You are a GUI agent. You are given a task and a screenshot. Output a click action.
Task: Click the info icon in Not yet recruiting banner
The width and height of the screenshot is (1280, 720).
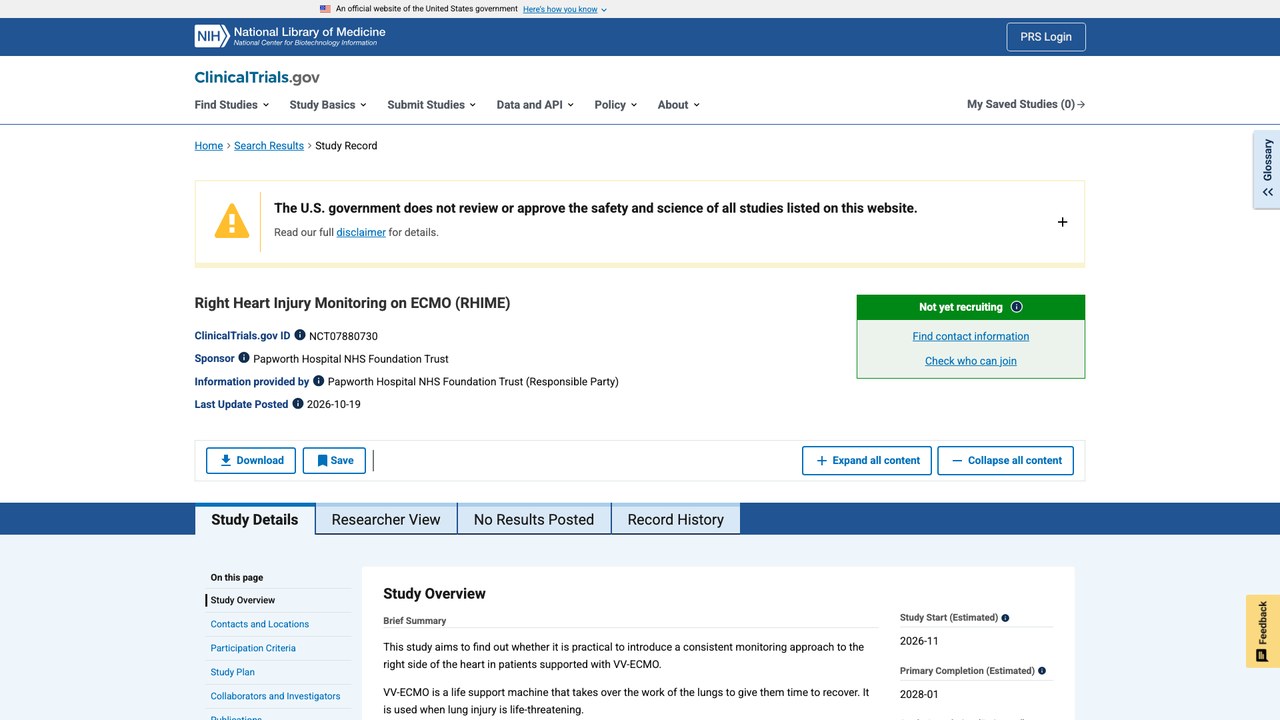click(1017, 307)
